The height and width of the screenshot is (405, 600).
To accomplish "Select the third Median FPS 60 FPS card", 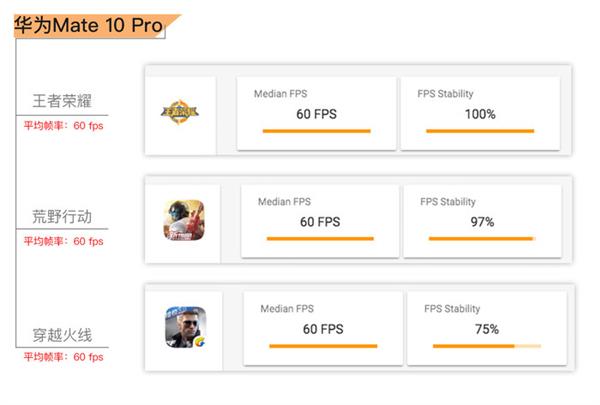I will (323, 328).
